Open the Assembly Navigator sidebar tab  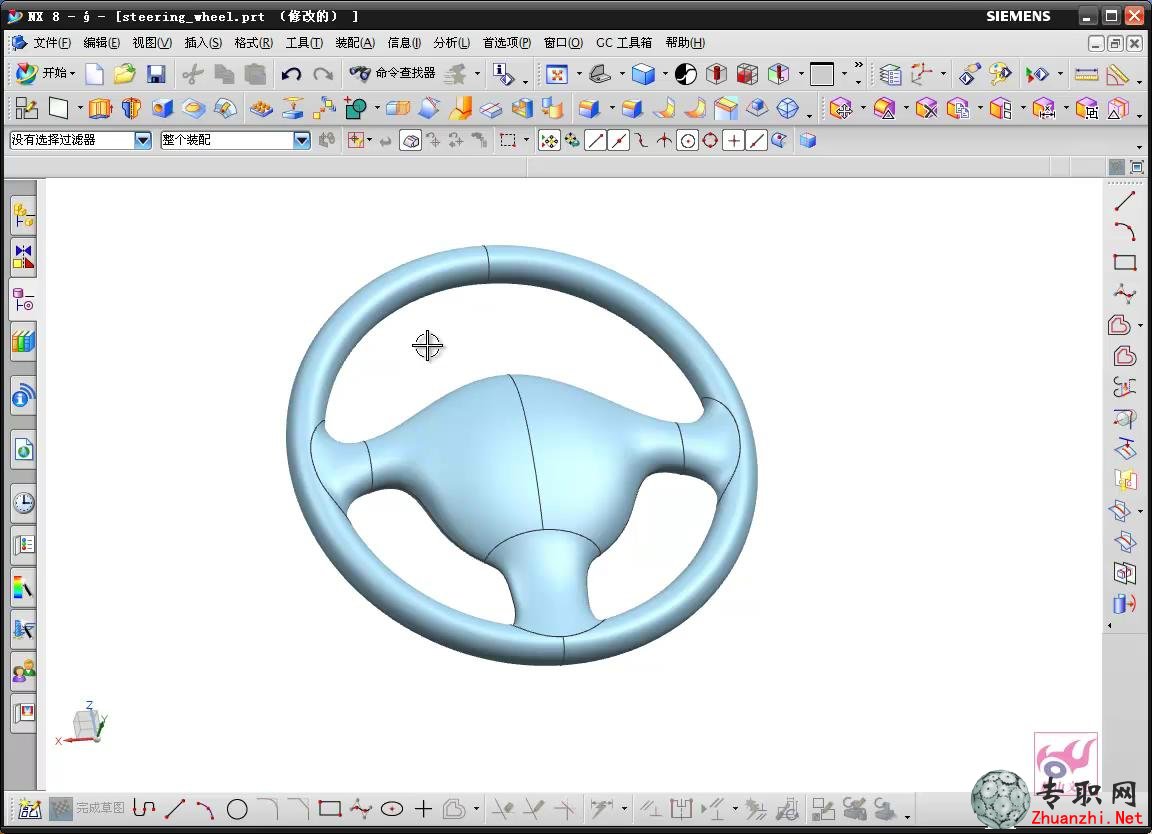(x=24, y=215)
